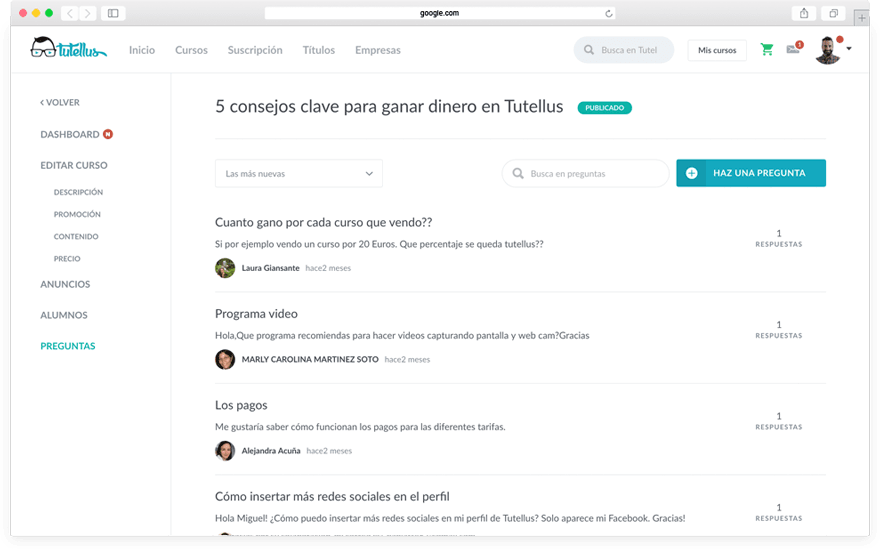
Task: Click the plus icon on Haz una pregunta
Action: click(692, 173)
